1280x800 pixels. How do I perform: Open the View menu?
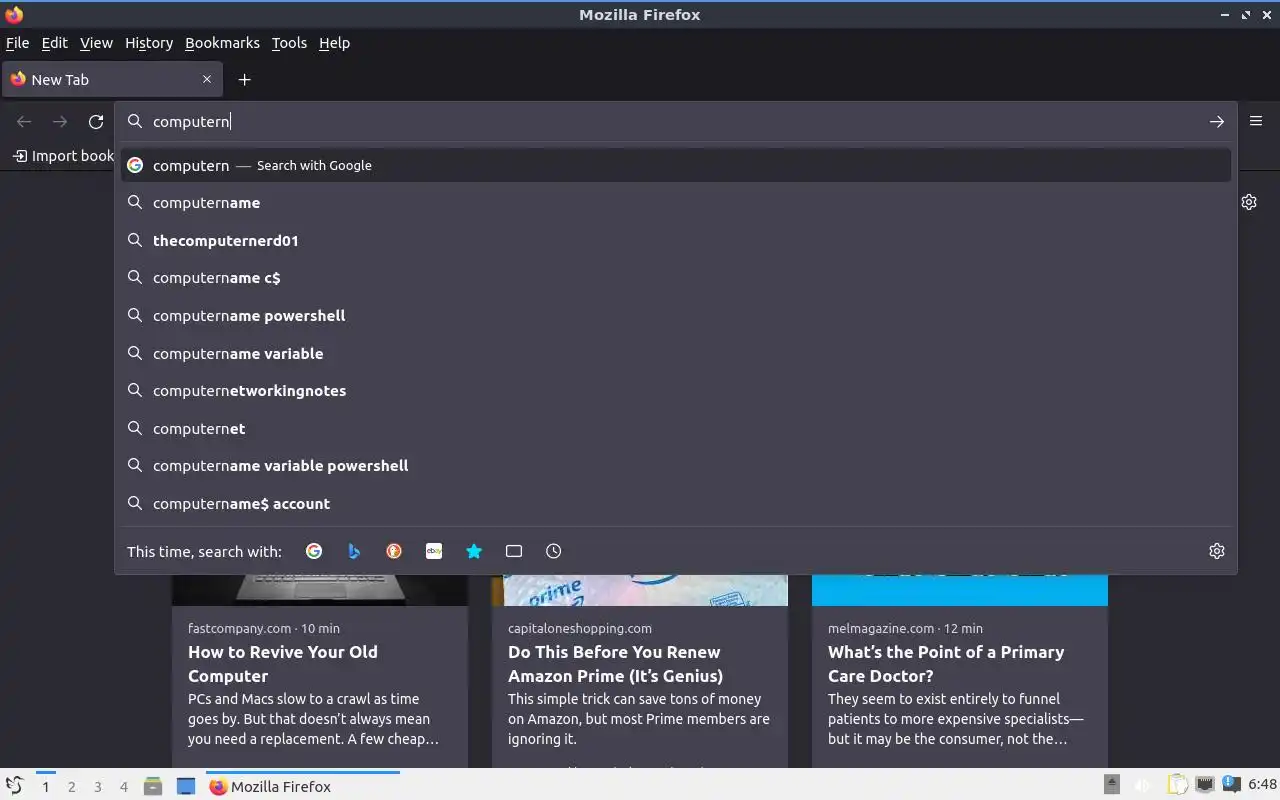pyautogui.click(x=96, y=43)
